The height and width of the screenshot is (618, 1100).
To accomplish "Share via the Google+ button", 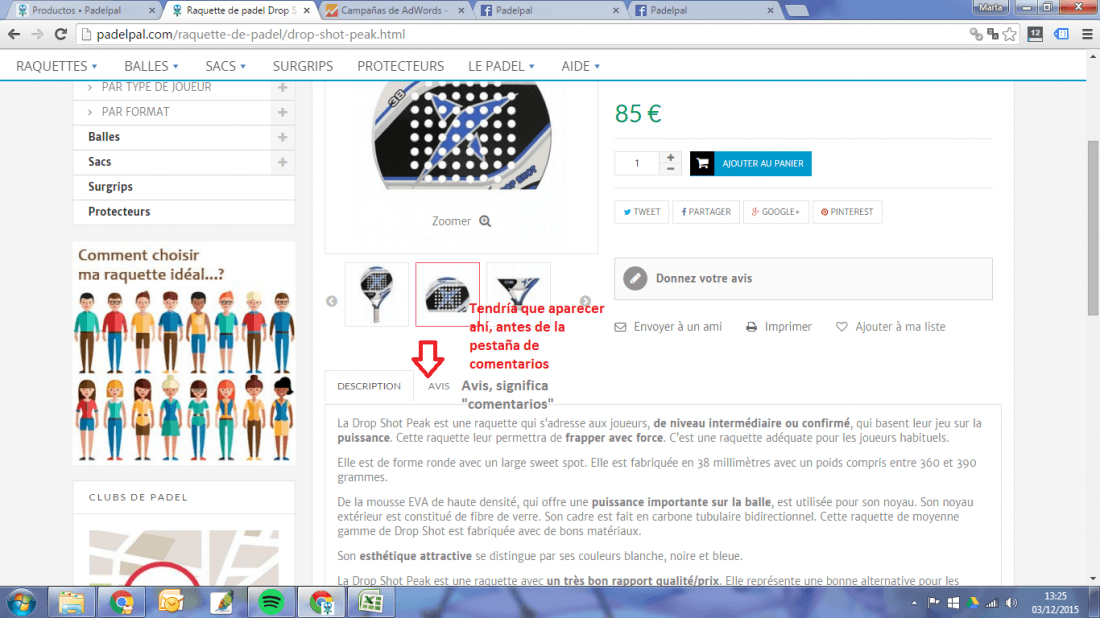I will [x=776, y=212].
